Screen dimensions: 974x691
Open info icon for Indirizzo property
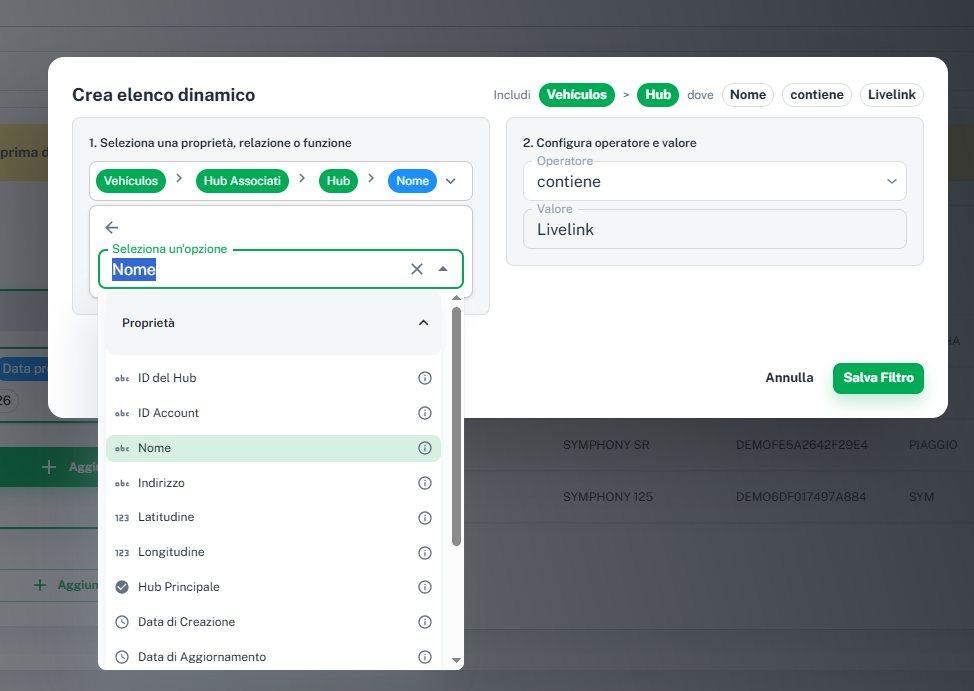[x=424, y=483]
